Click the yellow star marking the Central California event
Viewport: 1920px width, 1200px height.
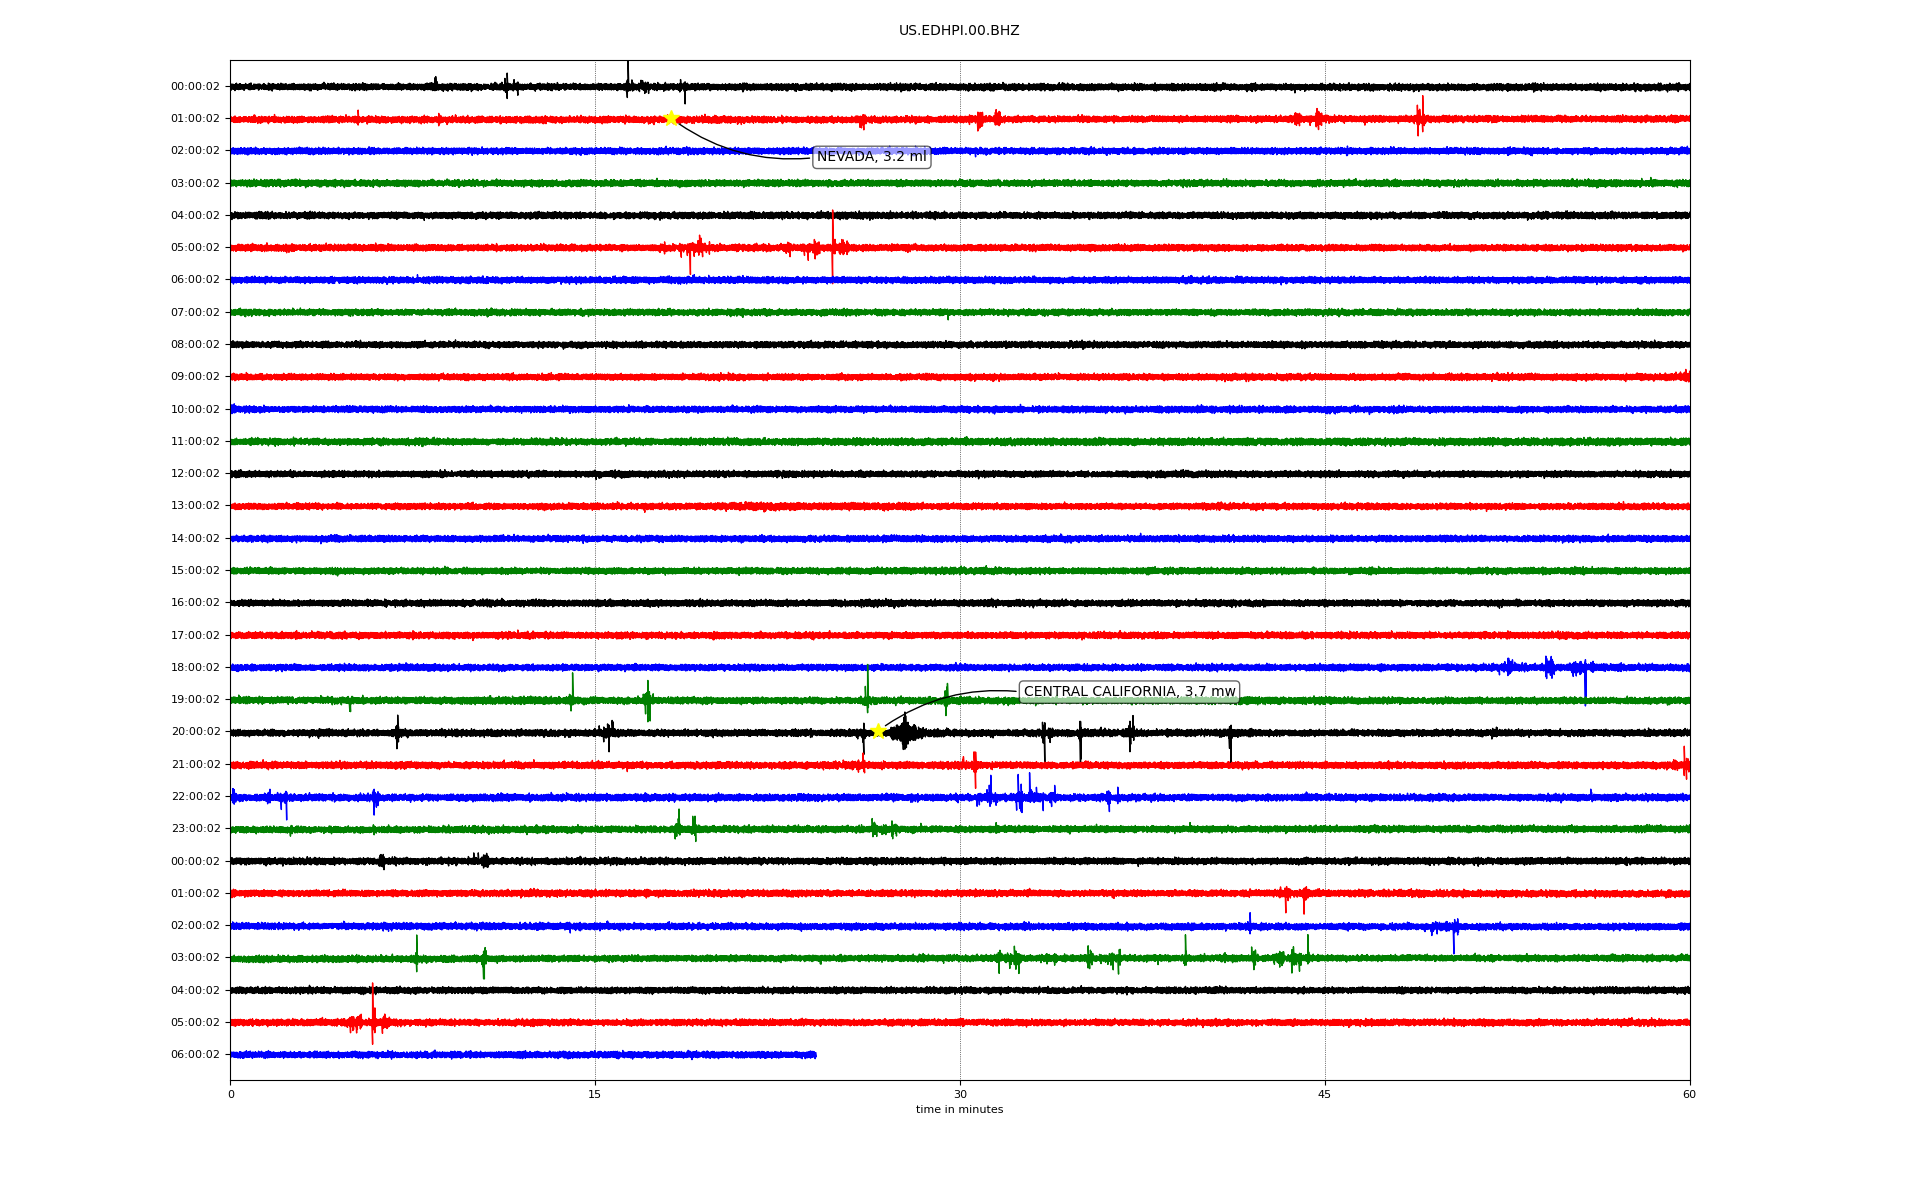(878, 731)
